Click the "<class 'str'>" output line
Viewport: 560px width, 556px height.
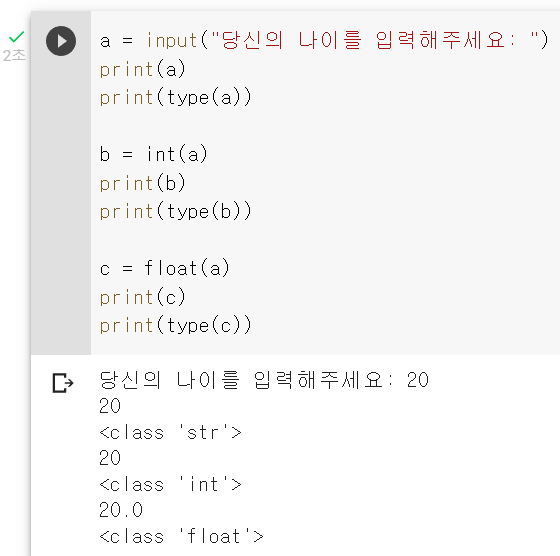[171, 432]
